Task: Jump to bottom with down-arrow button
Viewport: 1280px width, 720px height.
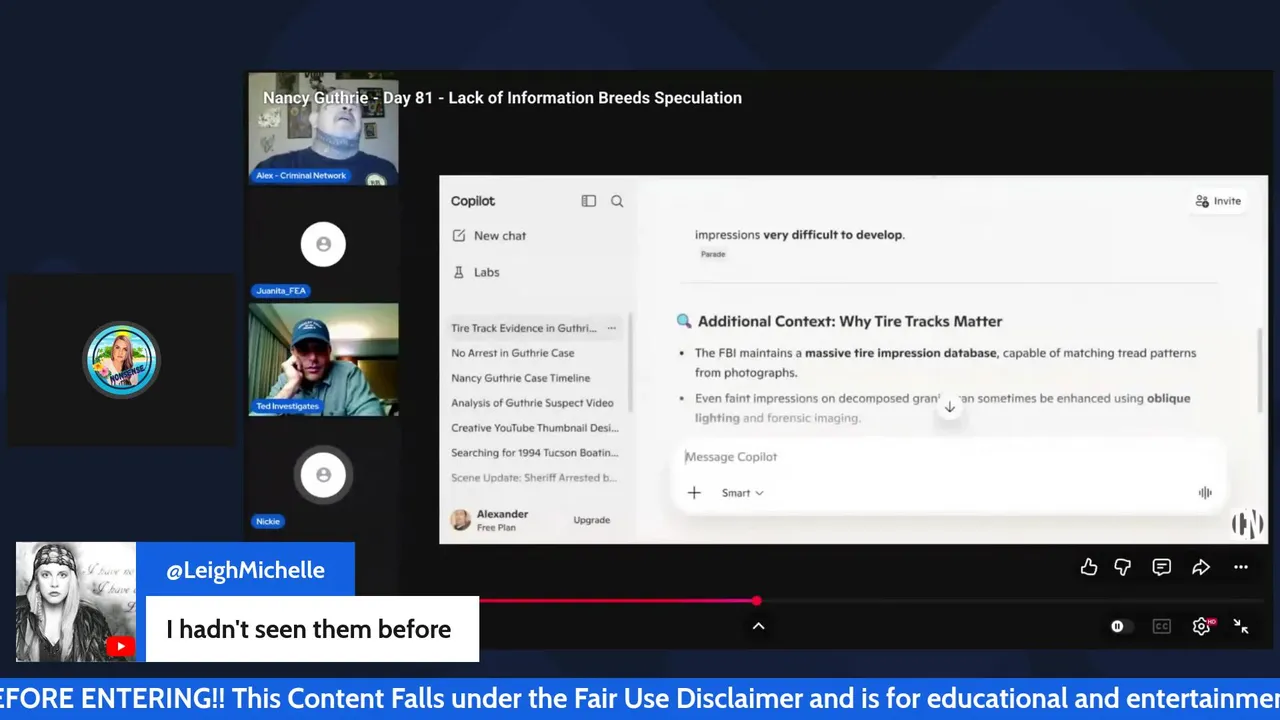Action: point(950,407)
